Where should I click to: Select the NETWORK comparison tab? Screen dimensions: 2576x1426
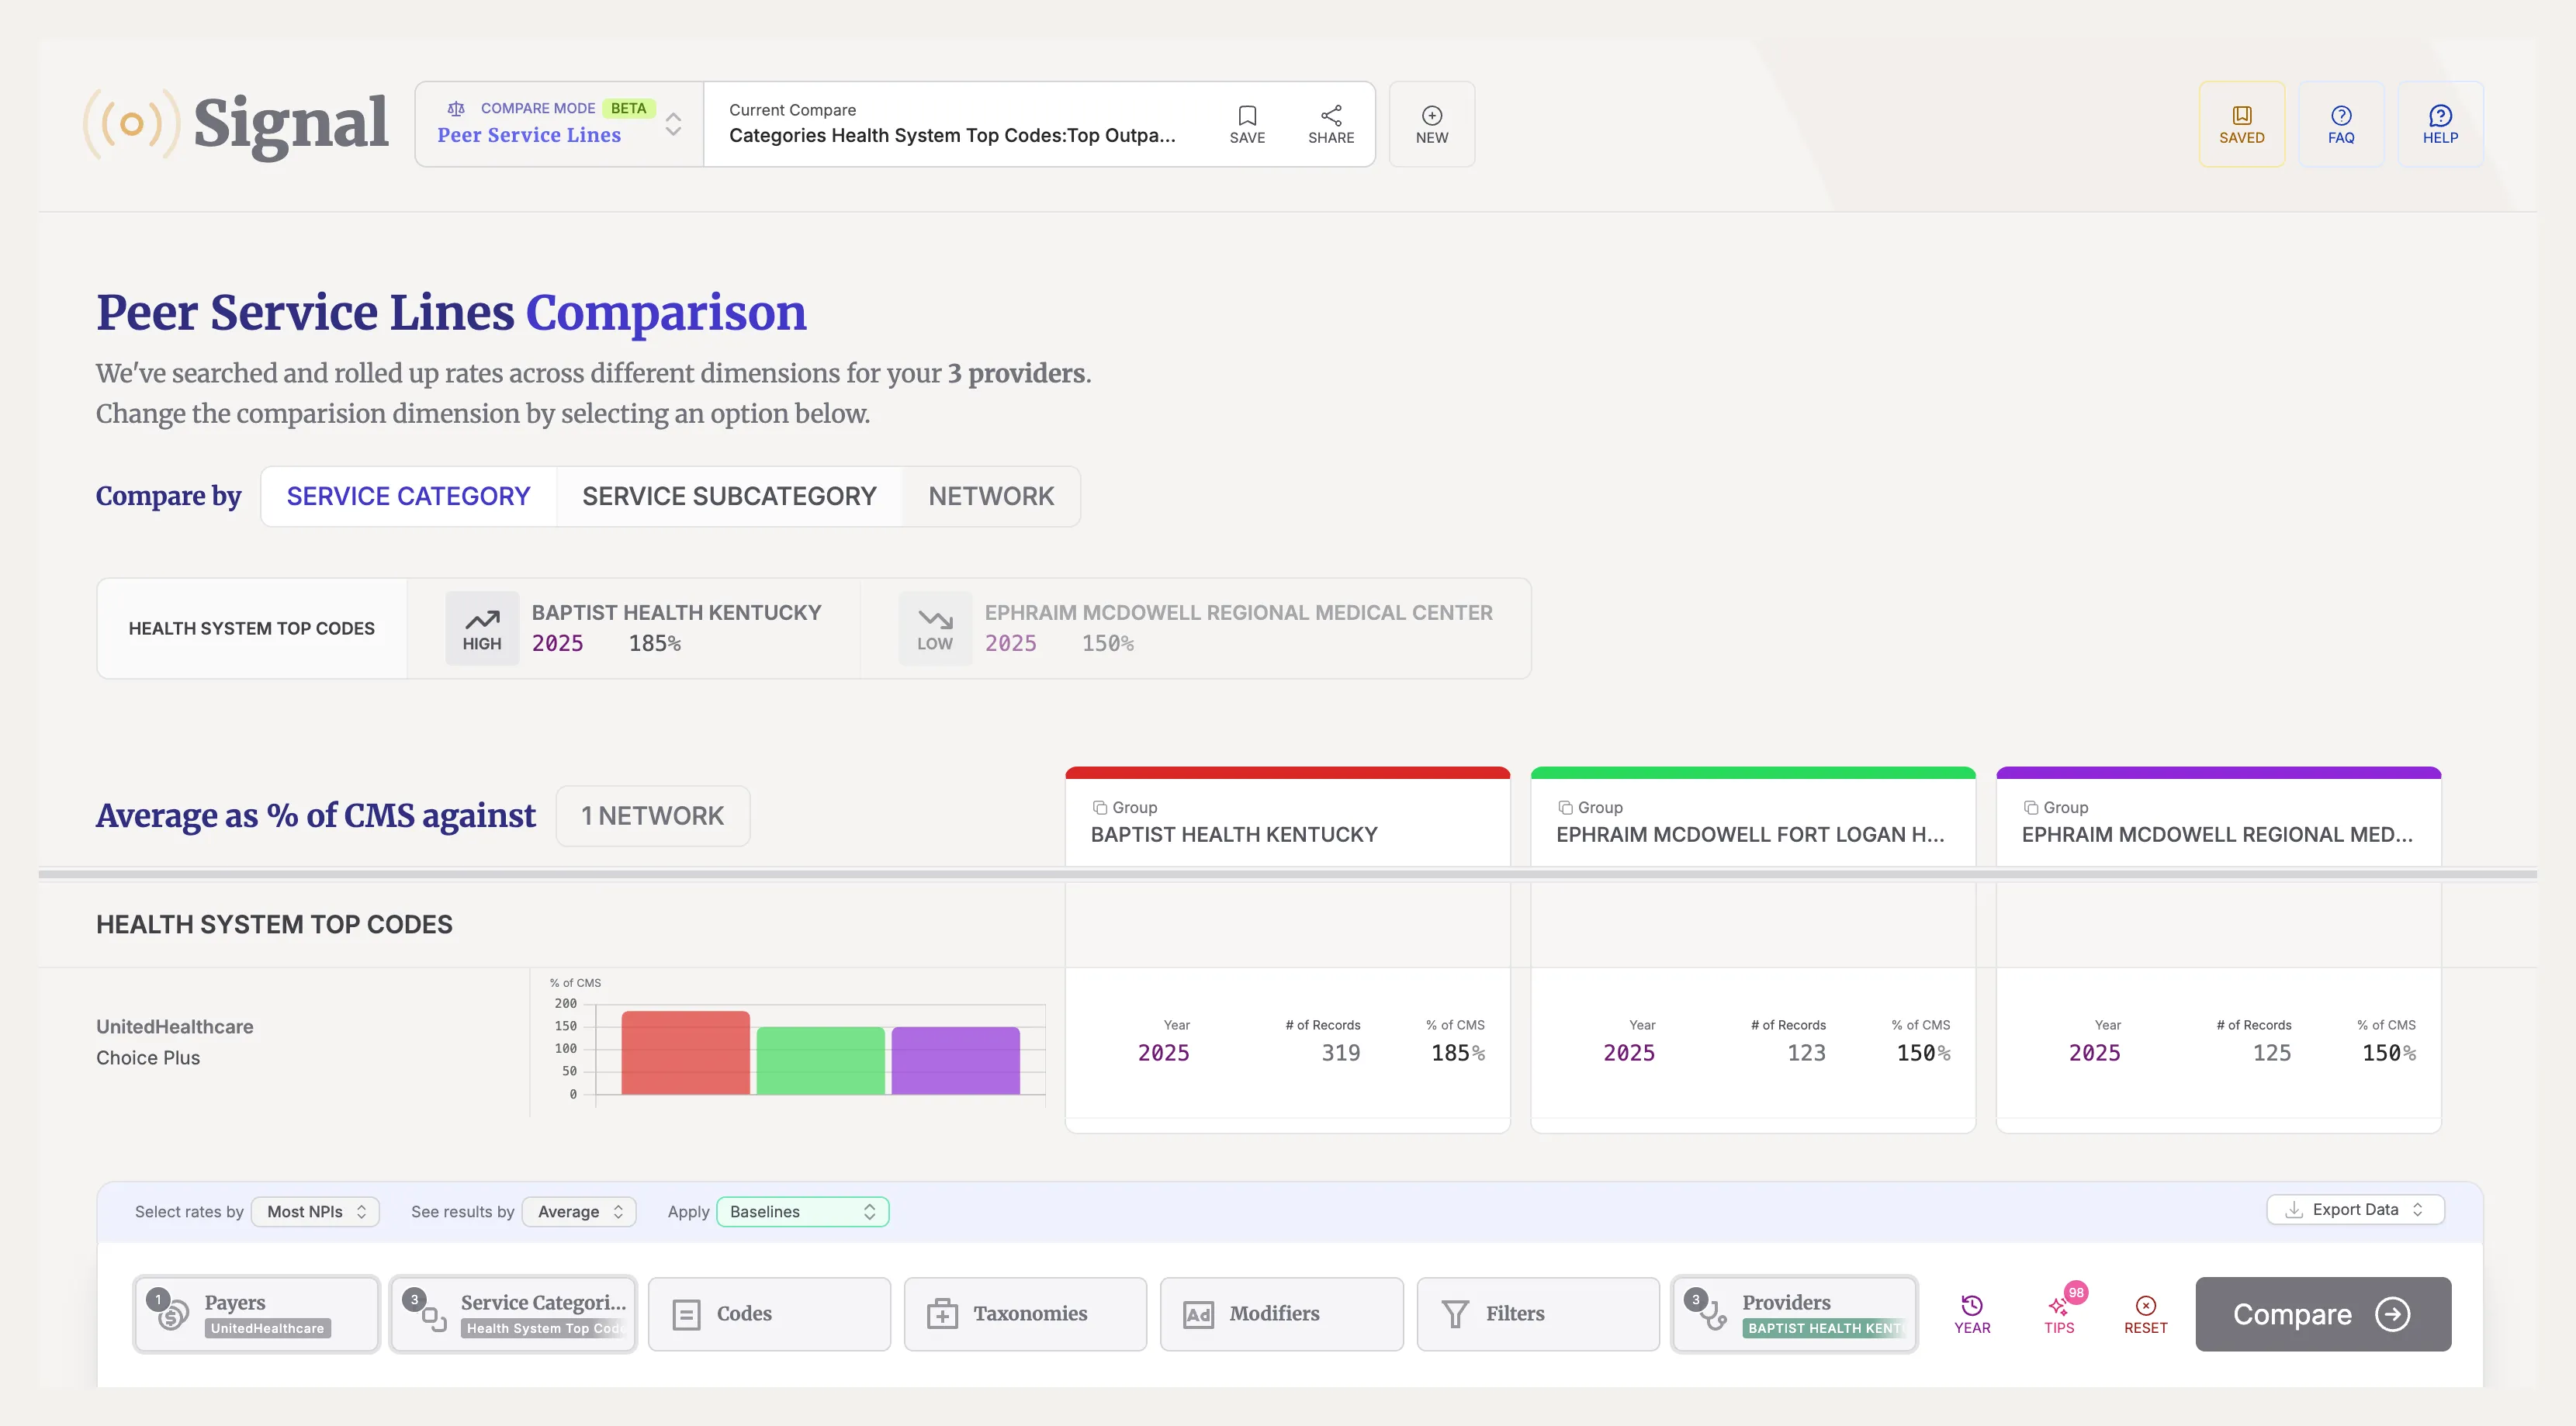point(991,495)
